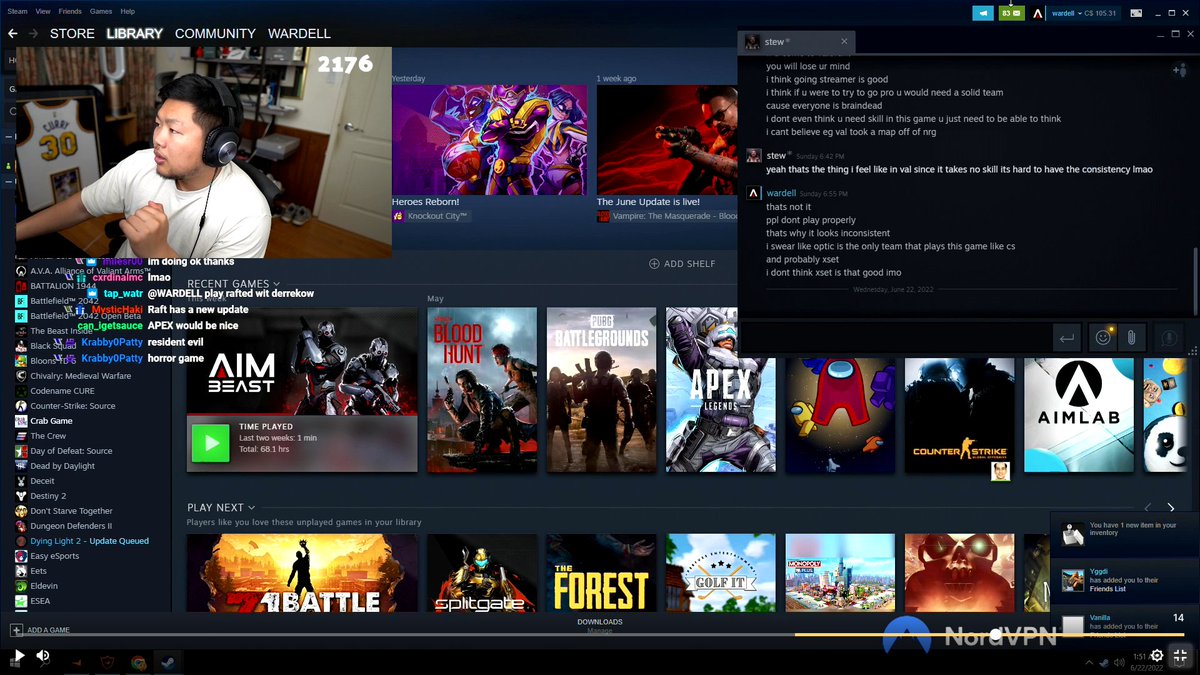Click the Crab Game icon in the sidebar
The height and width of the screenshot is (675, 1200).
21,421
